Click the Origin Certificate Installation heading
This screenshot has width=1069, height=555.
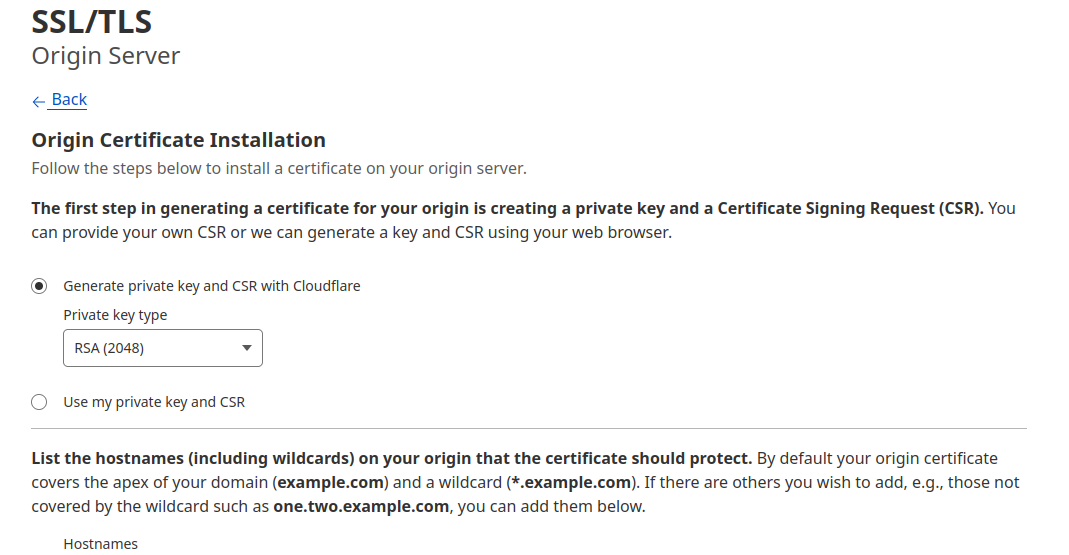click(x=179, y=140)
